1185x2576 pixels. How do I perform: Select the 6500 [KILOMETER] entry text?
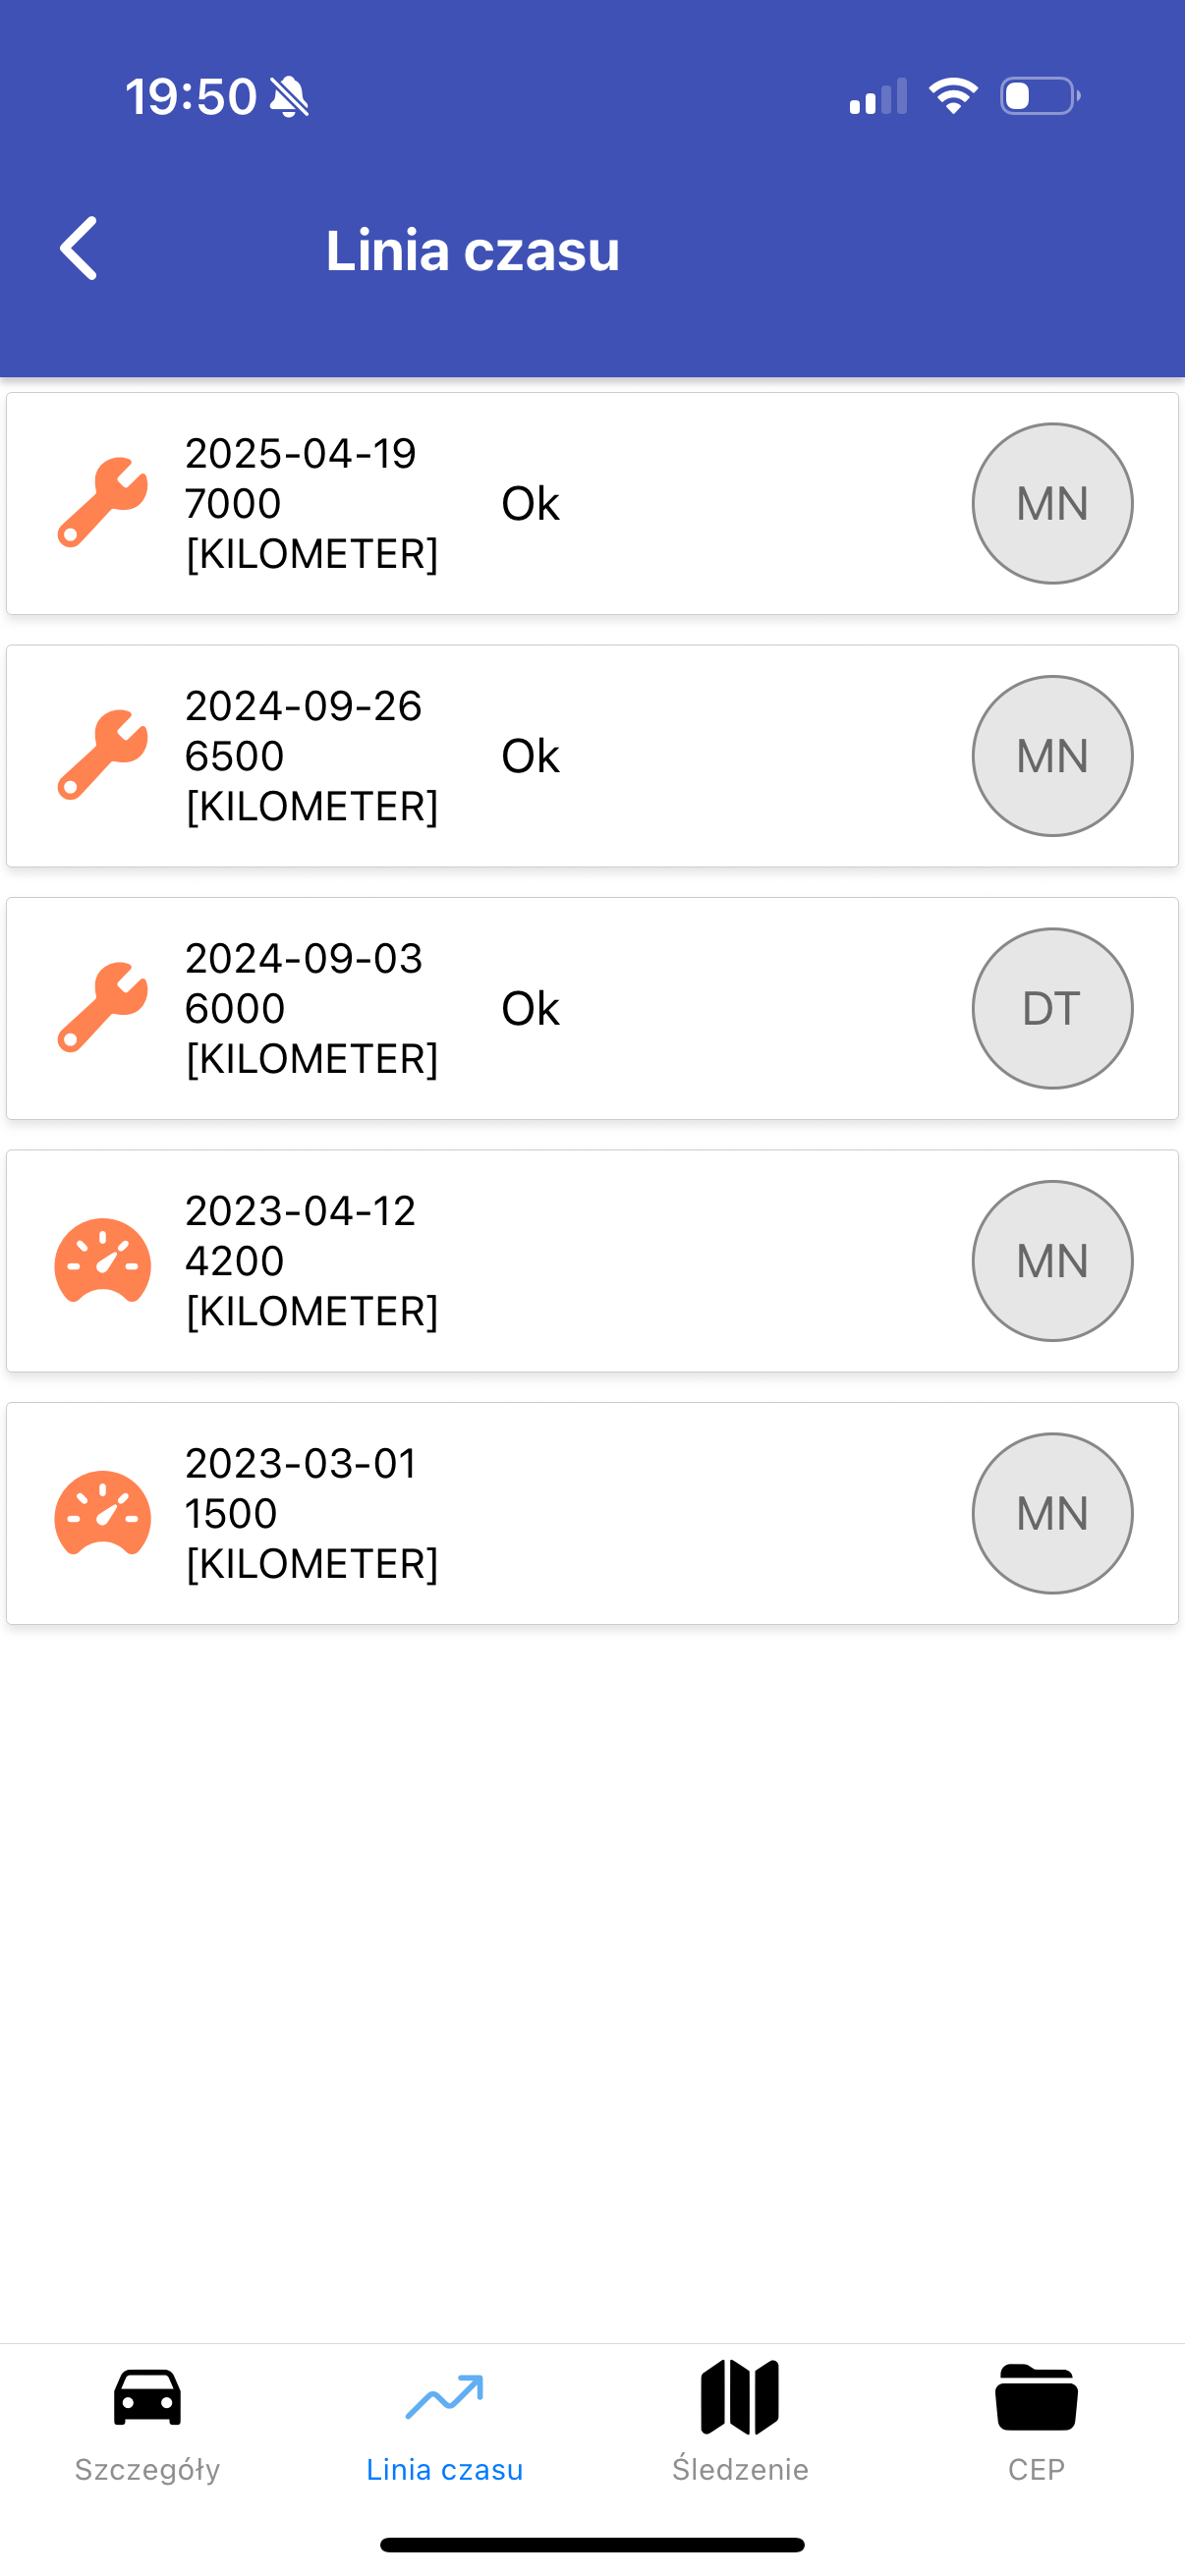[311, 781]
